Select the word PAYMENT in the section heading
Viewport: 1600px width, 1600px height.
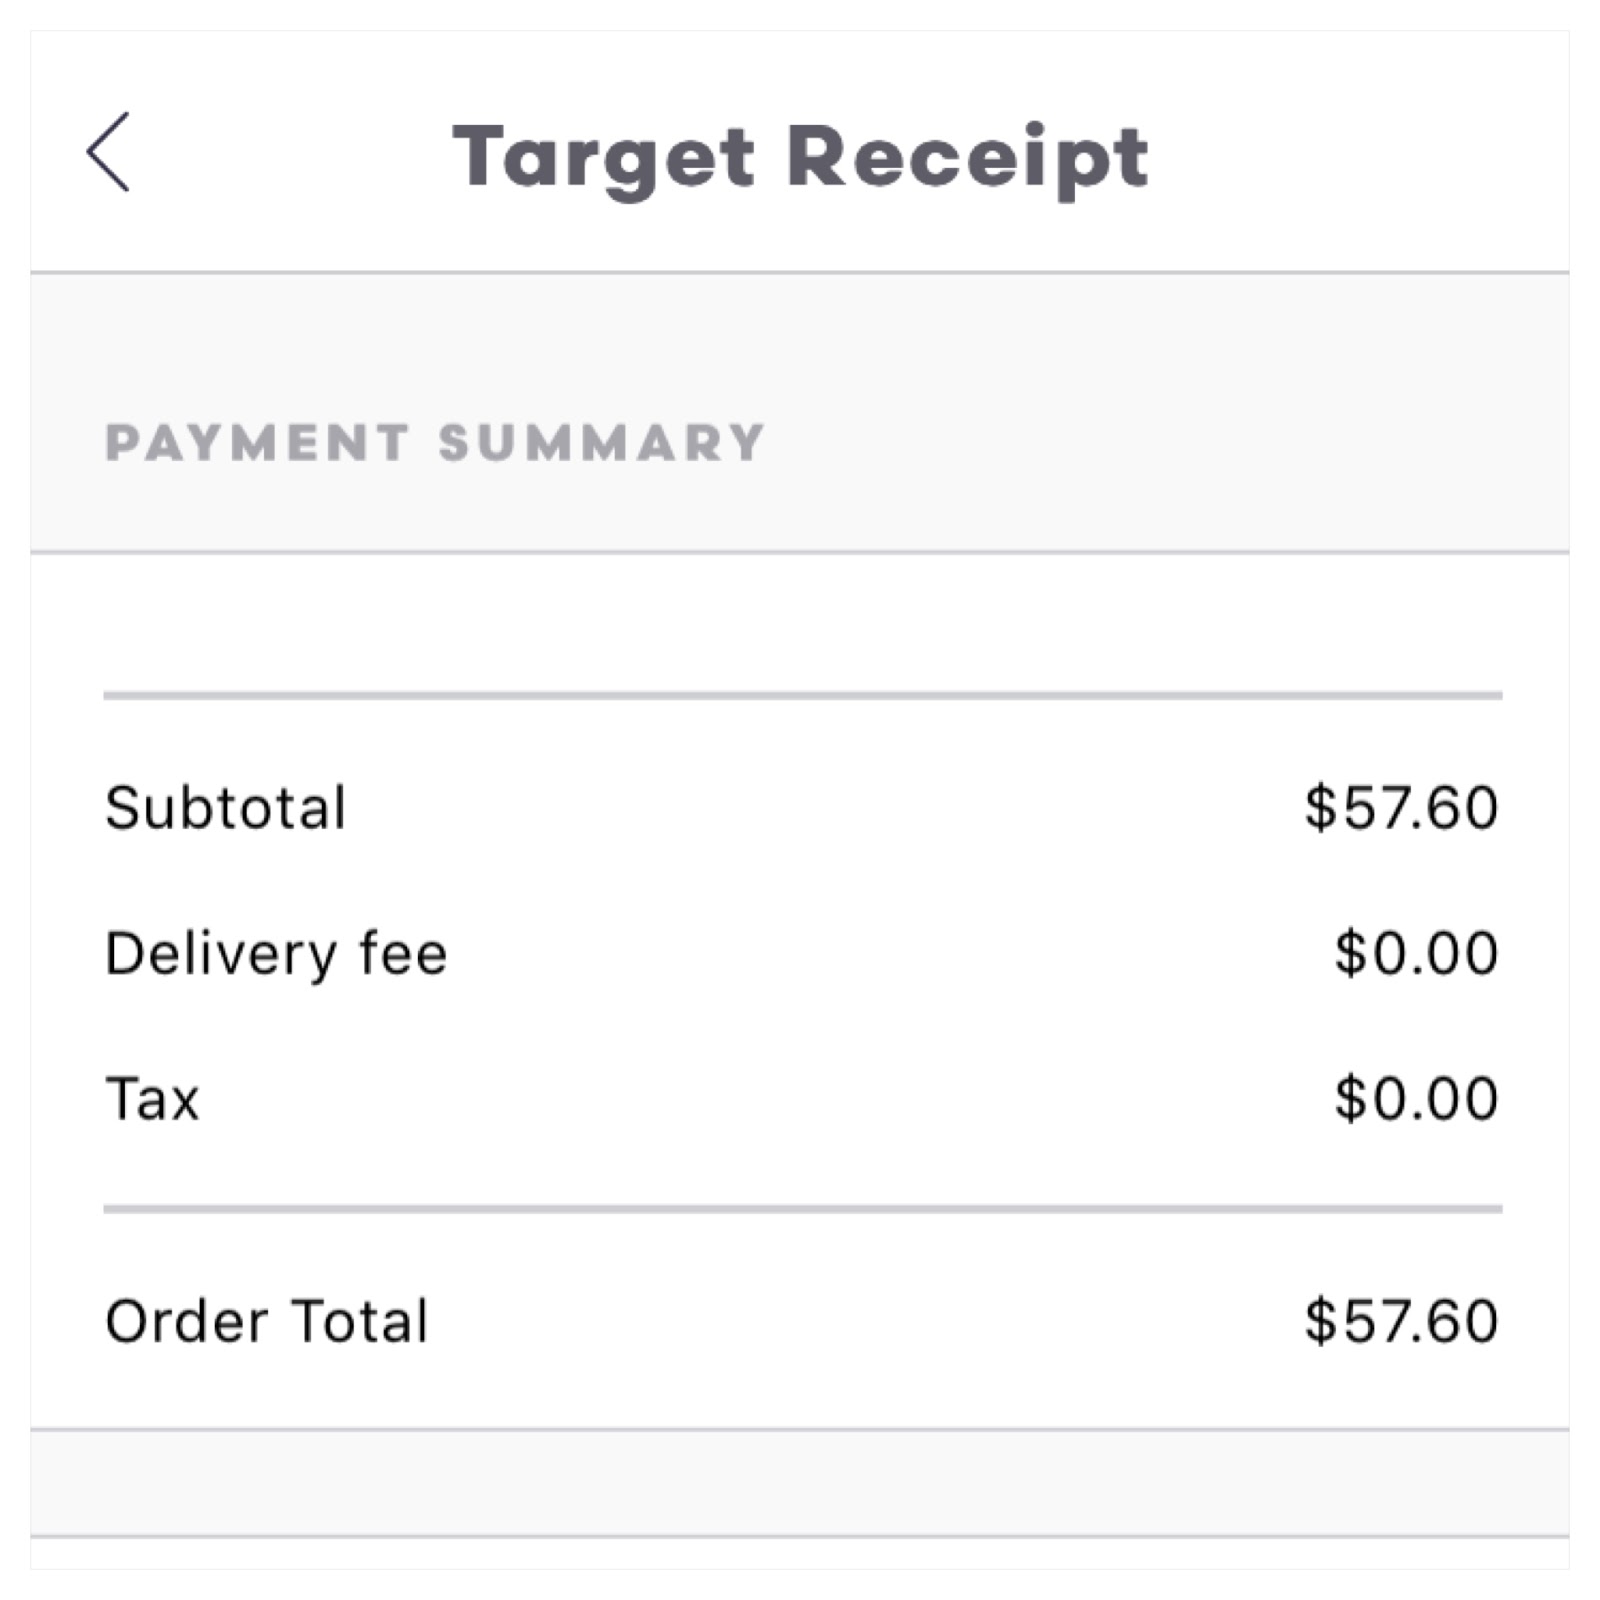pyautogui.click(x=258, y=443)
